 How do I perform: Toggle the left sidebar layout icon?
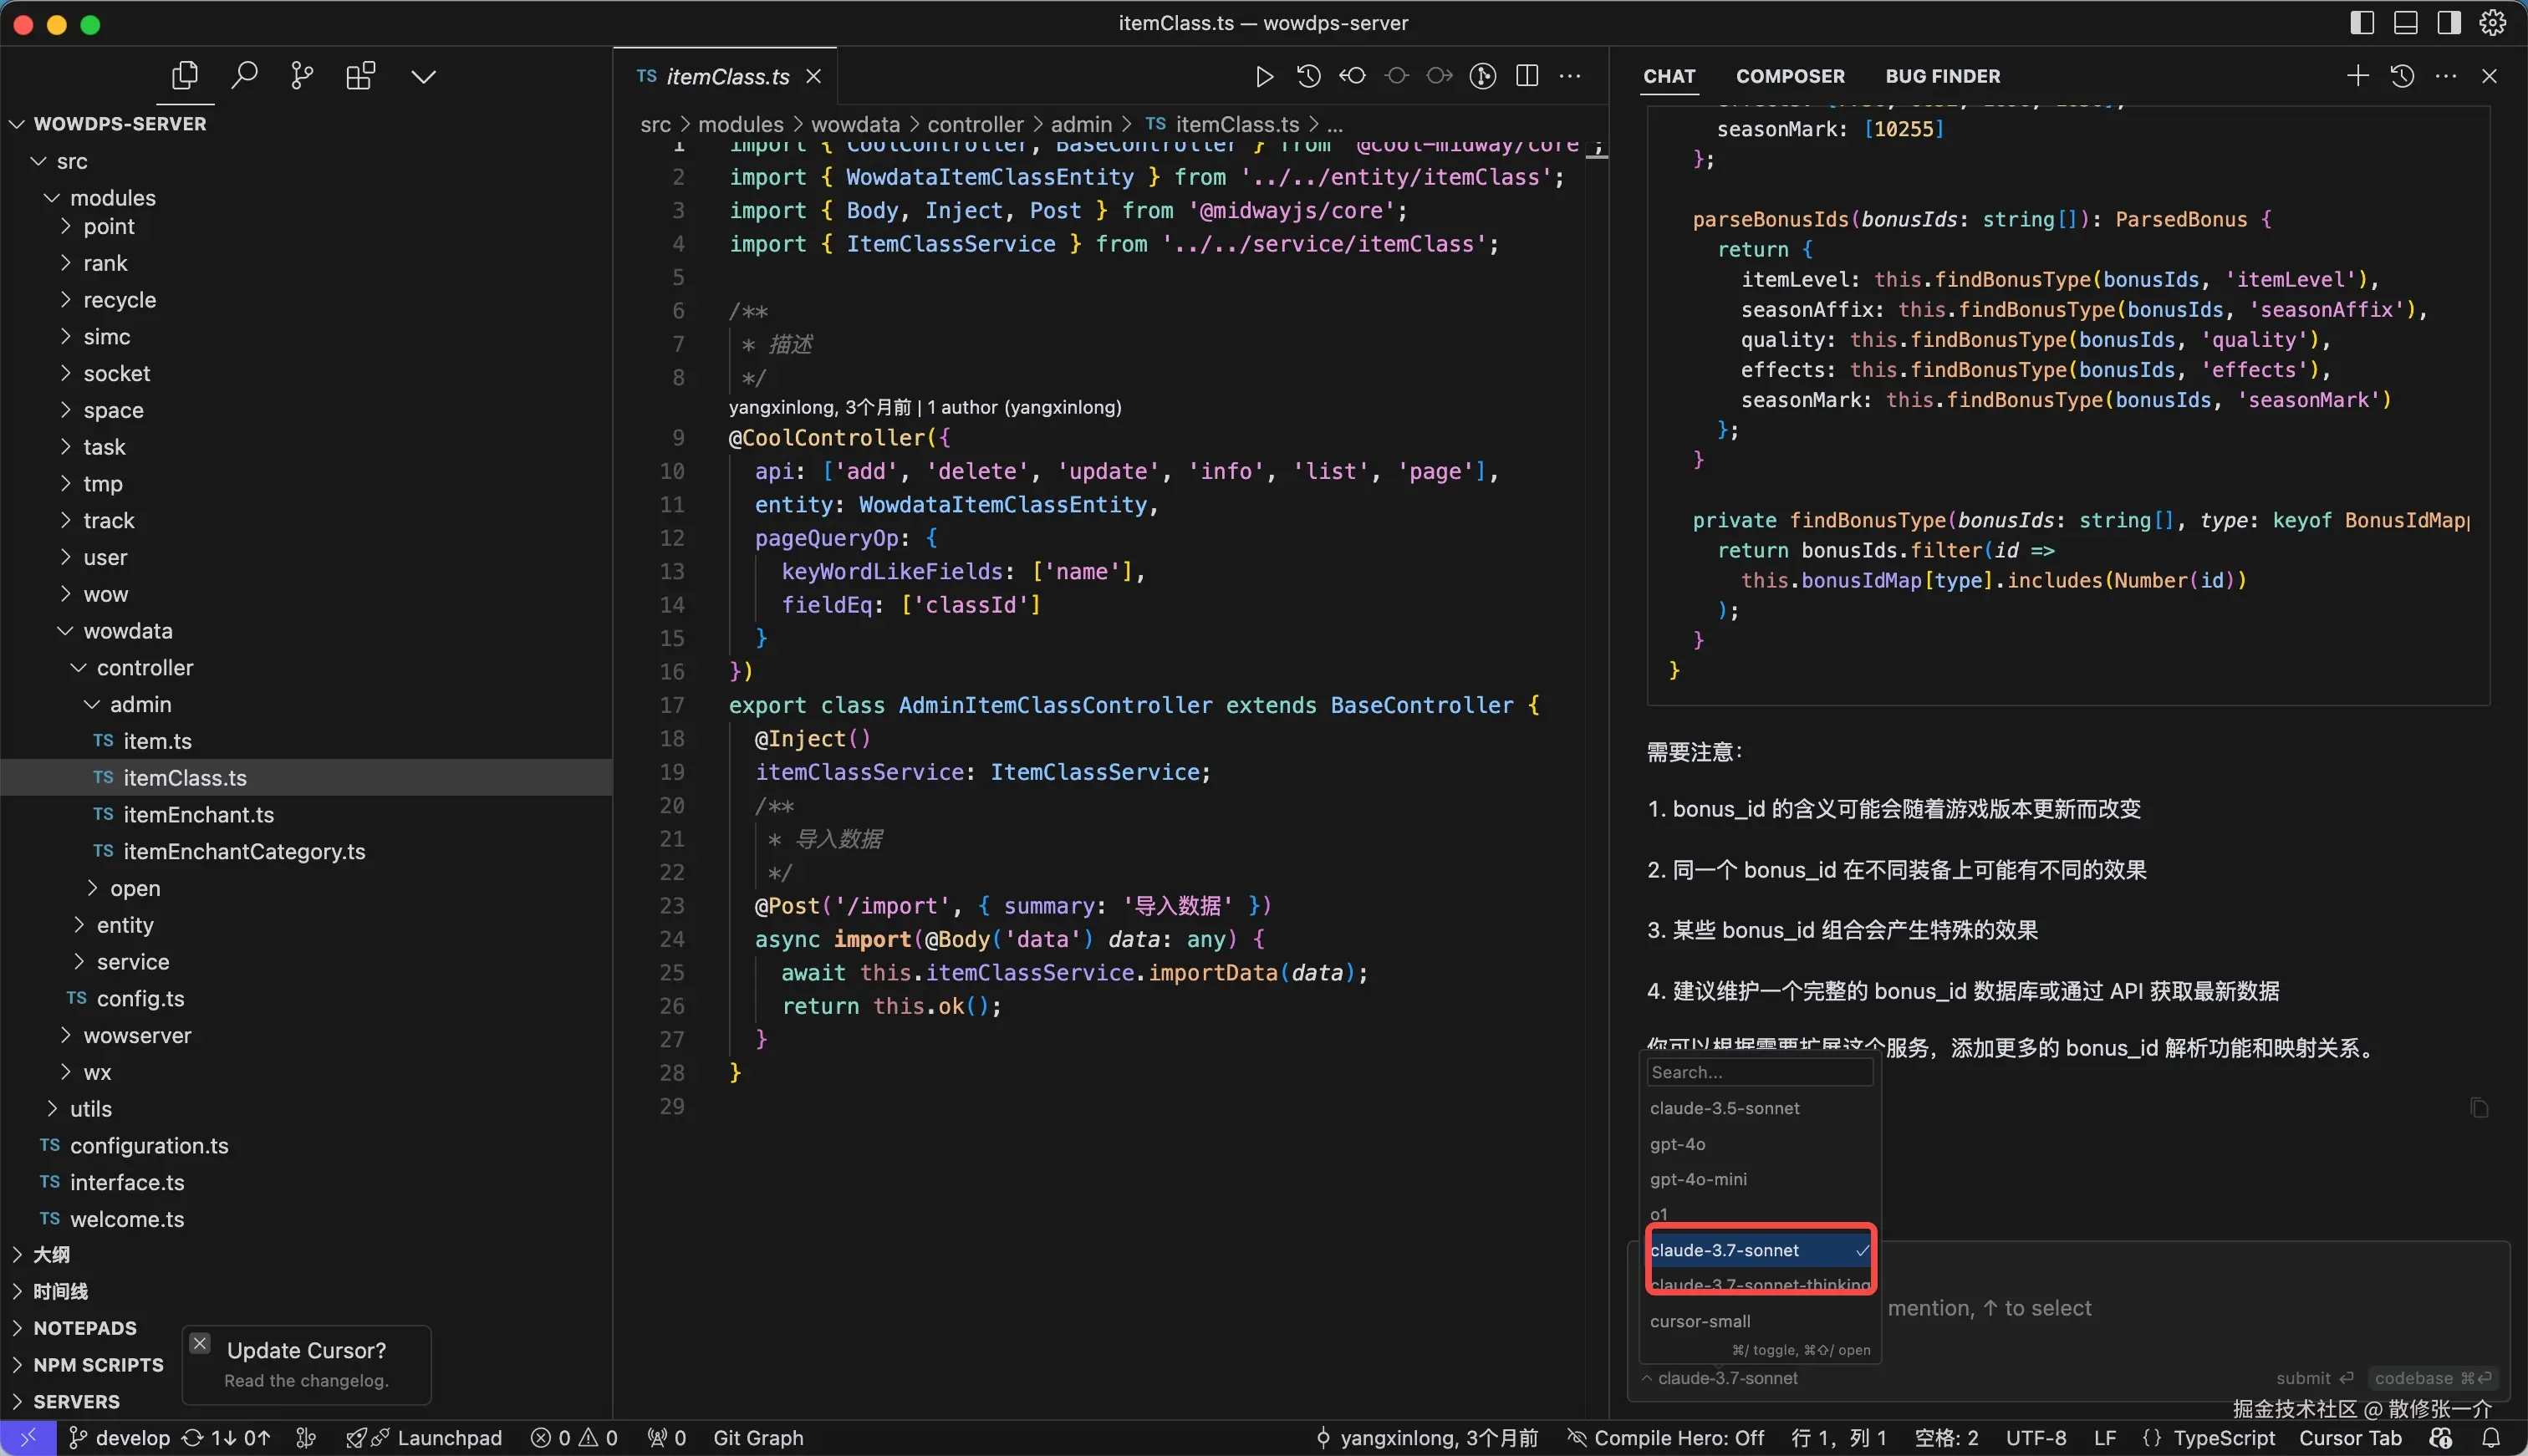pos(2362,23)
